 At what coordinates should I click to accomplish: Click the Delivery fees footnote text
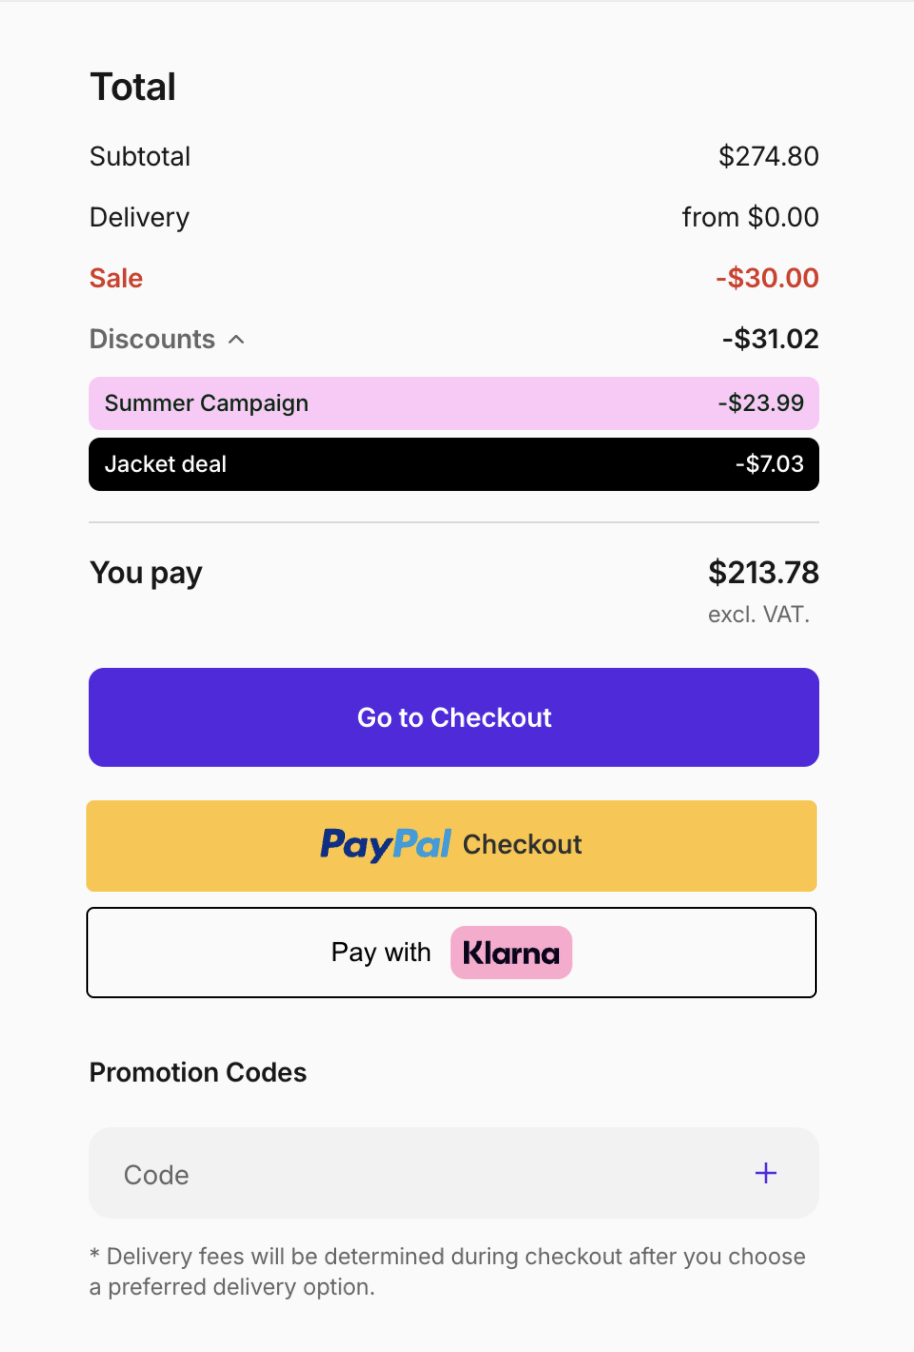[447, 1271]
